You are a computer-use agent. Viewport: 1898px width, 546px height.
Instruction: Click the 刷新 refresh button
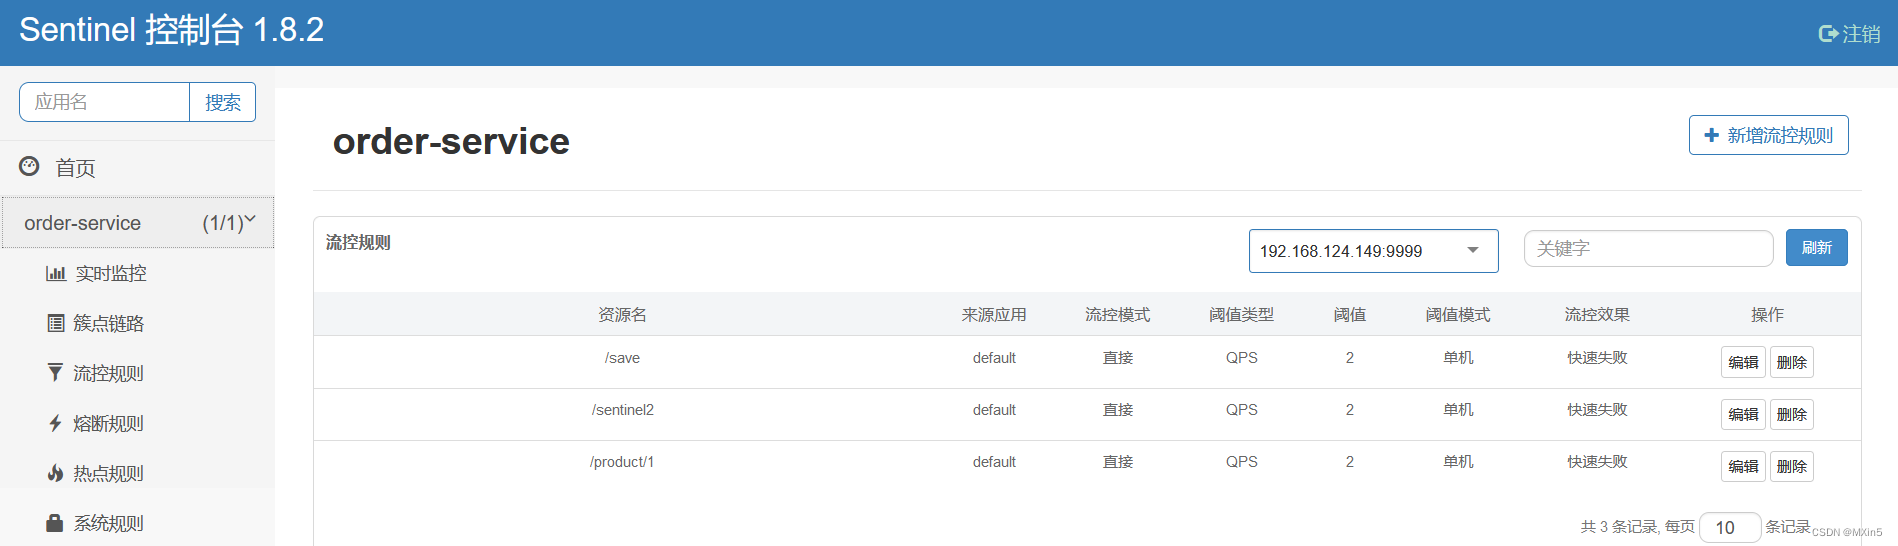click(x=1816, y=248)
